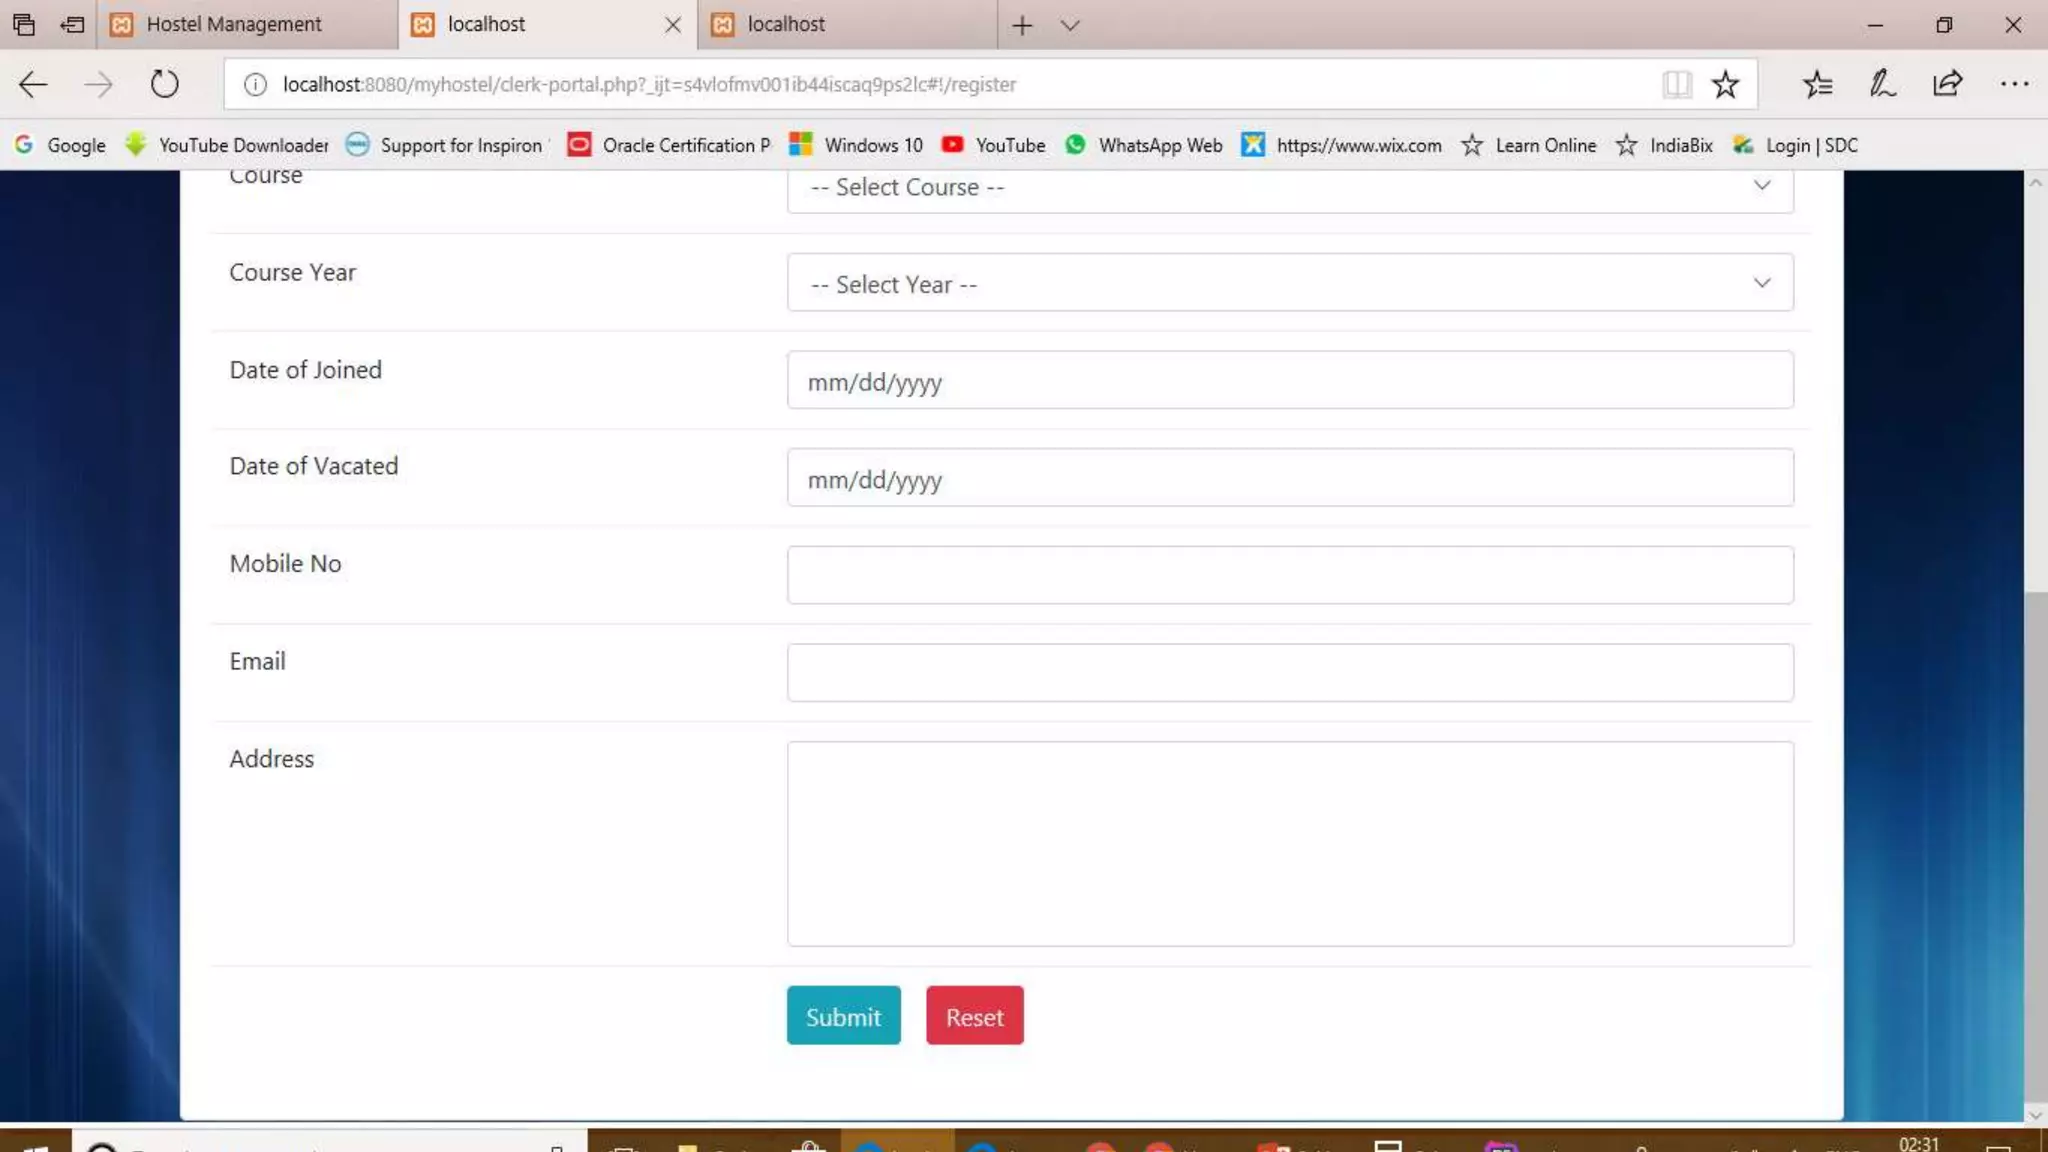2048x1152 pixels.
Task: Switch to the third localhost tab
Action: [848, 24]
